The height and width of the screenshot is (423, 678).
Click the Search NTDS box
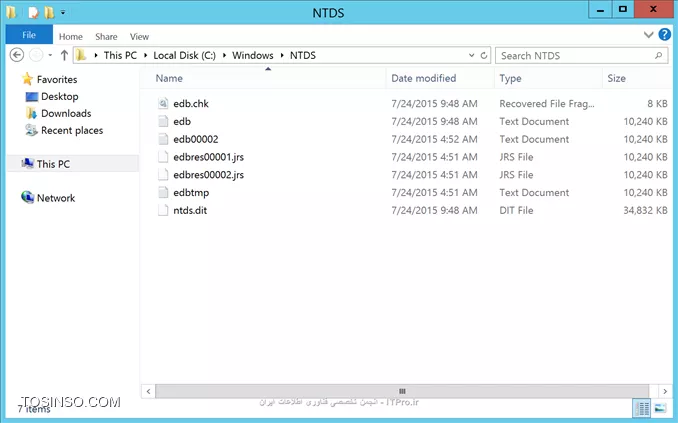581,55
